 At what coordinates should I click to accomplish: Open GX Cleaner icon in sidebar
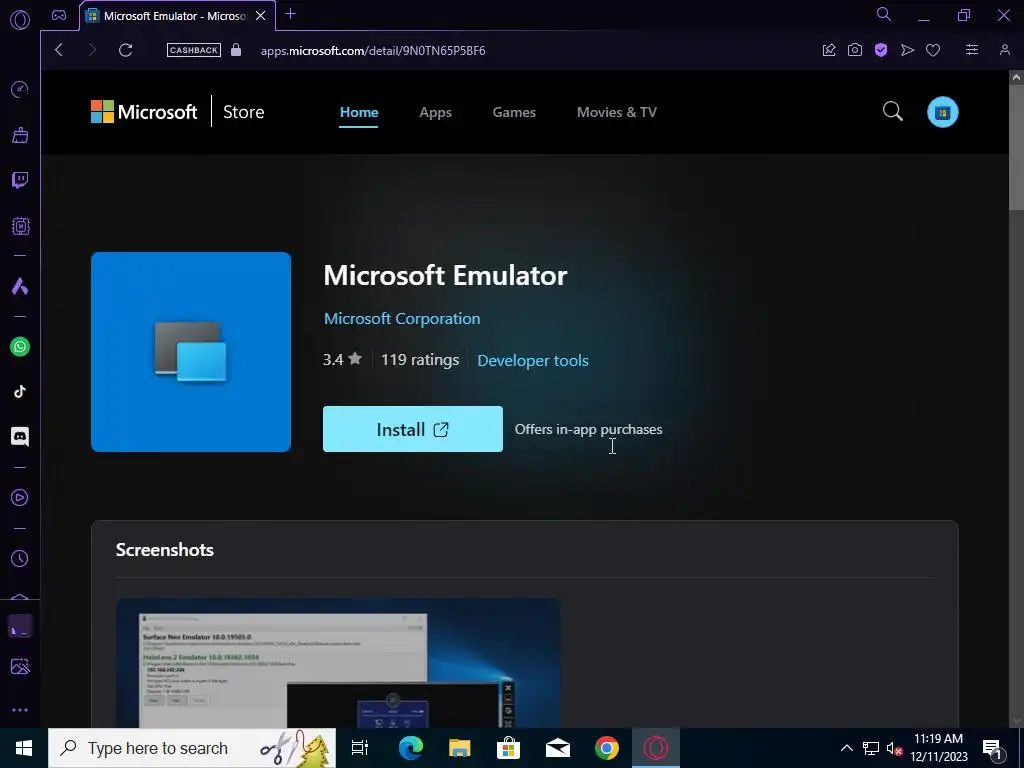click(x=20, y=135)
